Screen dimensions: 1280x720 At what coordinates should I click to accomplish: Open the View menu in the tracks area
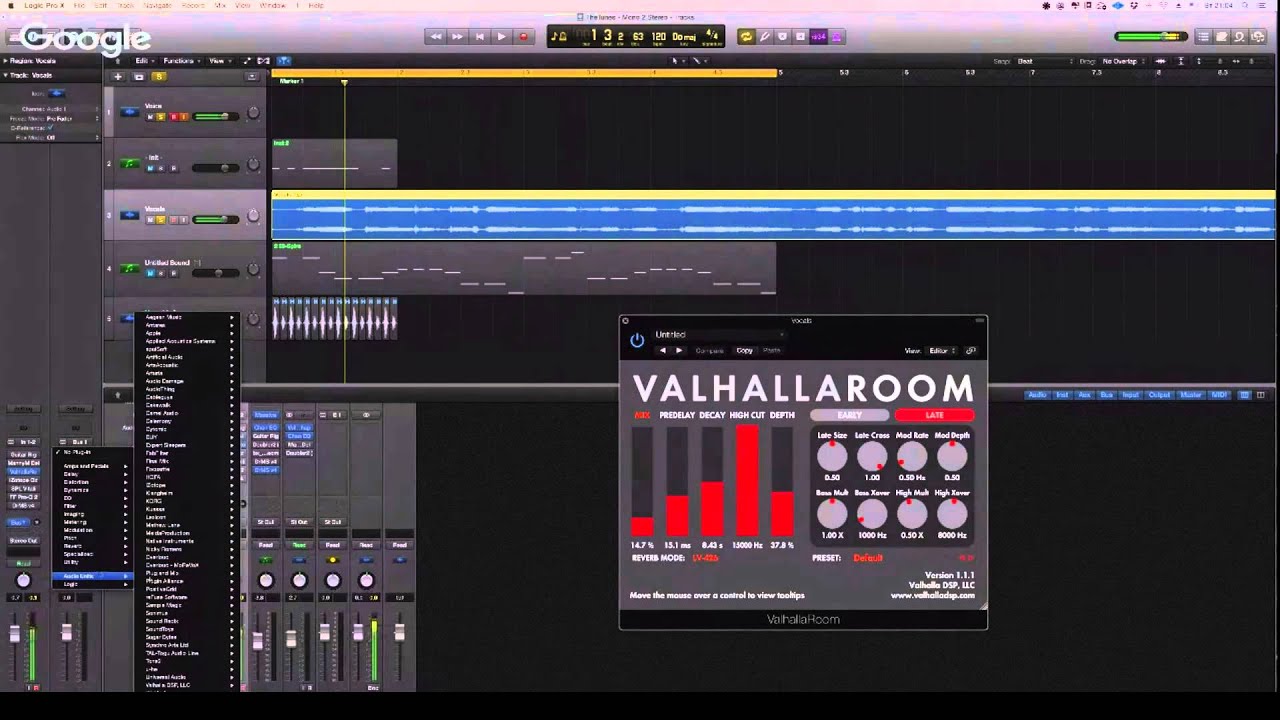(x=218, y=61)
